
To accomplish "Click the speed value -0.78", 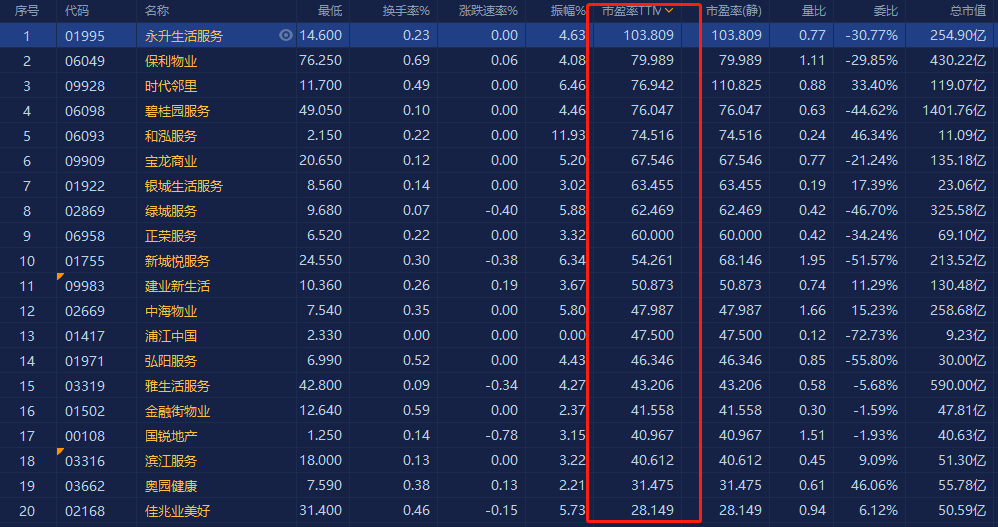I will tap(502, 435).
